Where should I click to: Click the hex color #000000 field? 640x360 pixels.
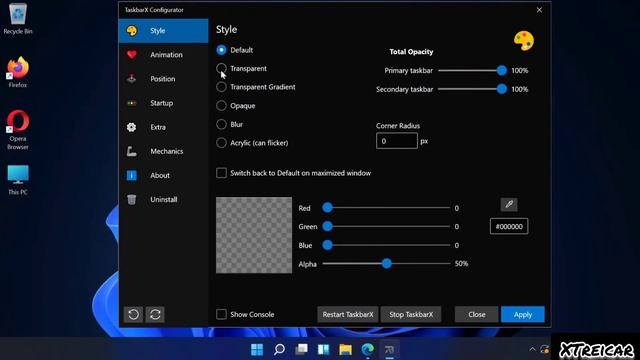[509, 227]
